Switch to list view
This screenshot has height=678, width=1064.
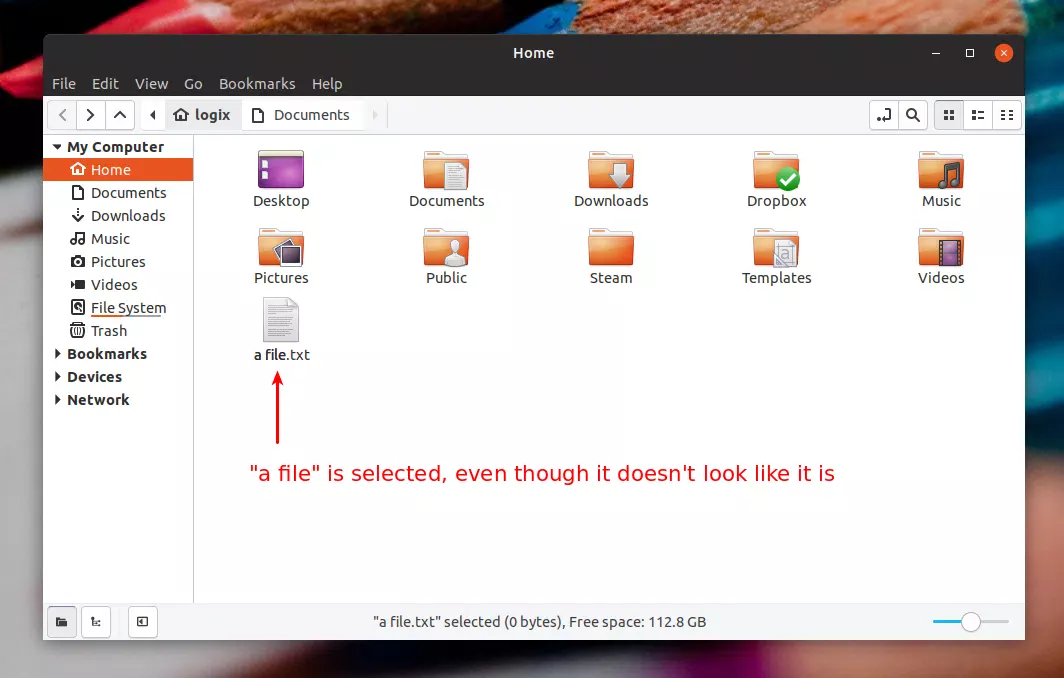[977, 114]
